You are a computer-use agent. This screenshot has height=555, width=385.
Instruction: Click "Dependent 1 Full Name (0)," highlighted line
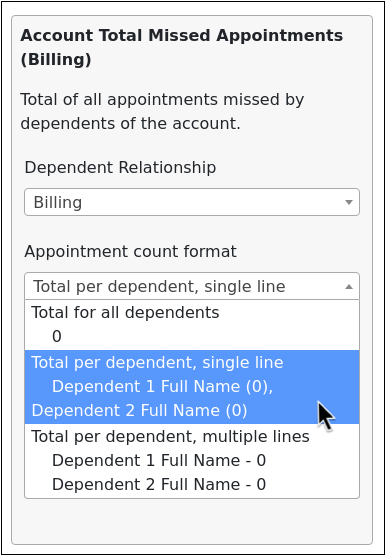tap(162, 387)
